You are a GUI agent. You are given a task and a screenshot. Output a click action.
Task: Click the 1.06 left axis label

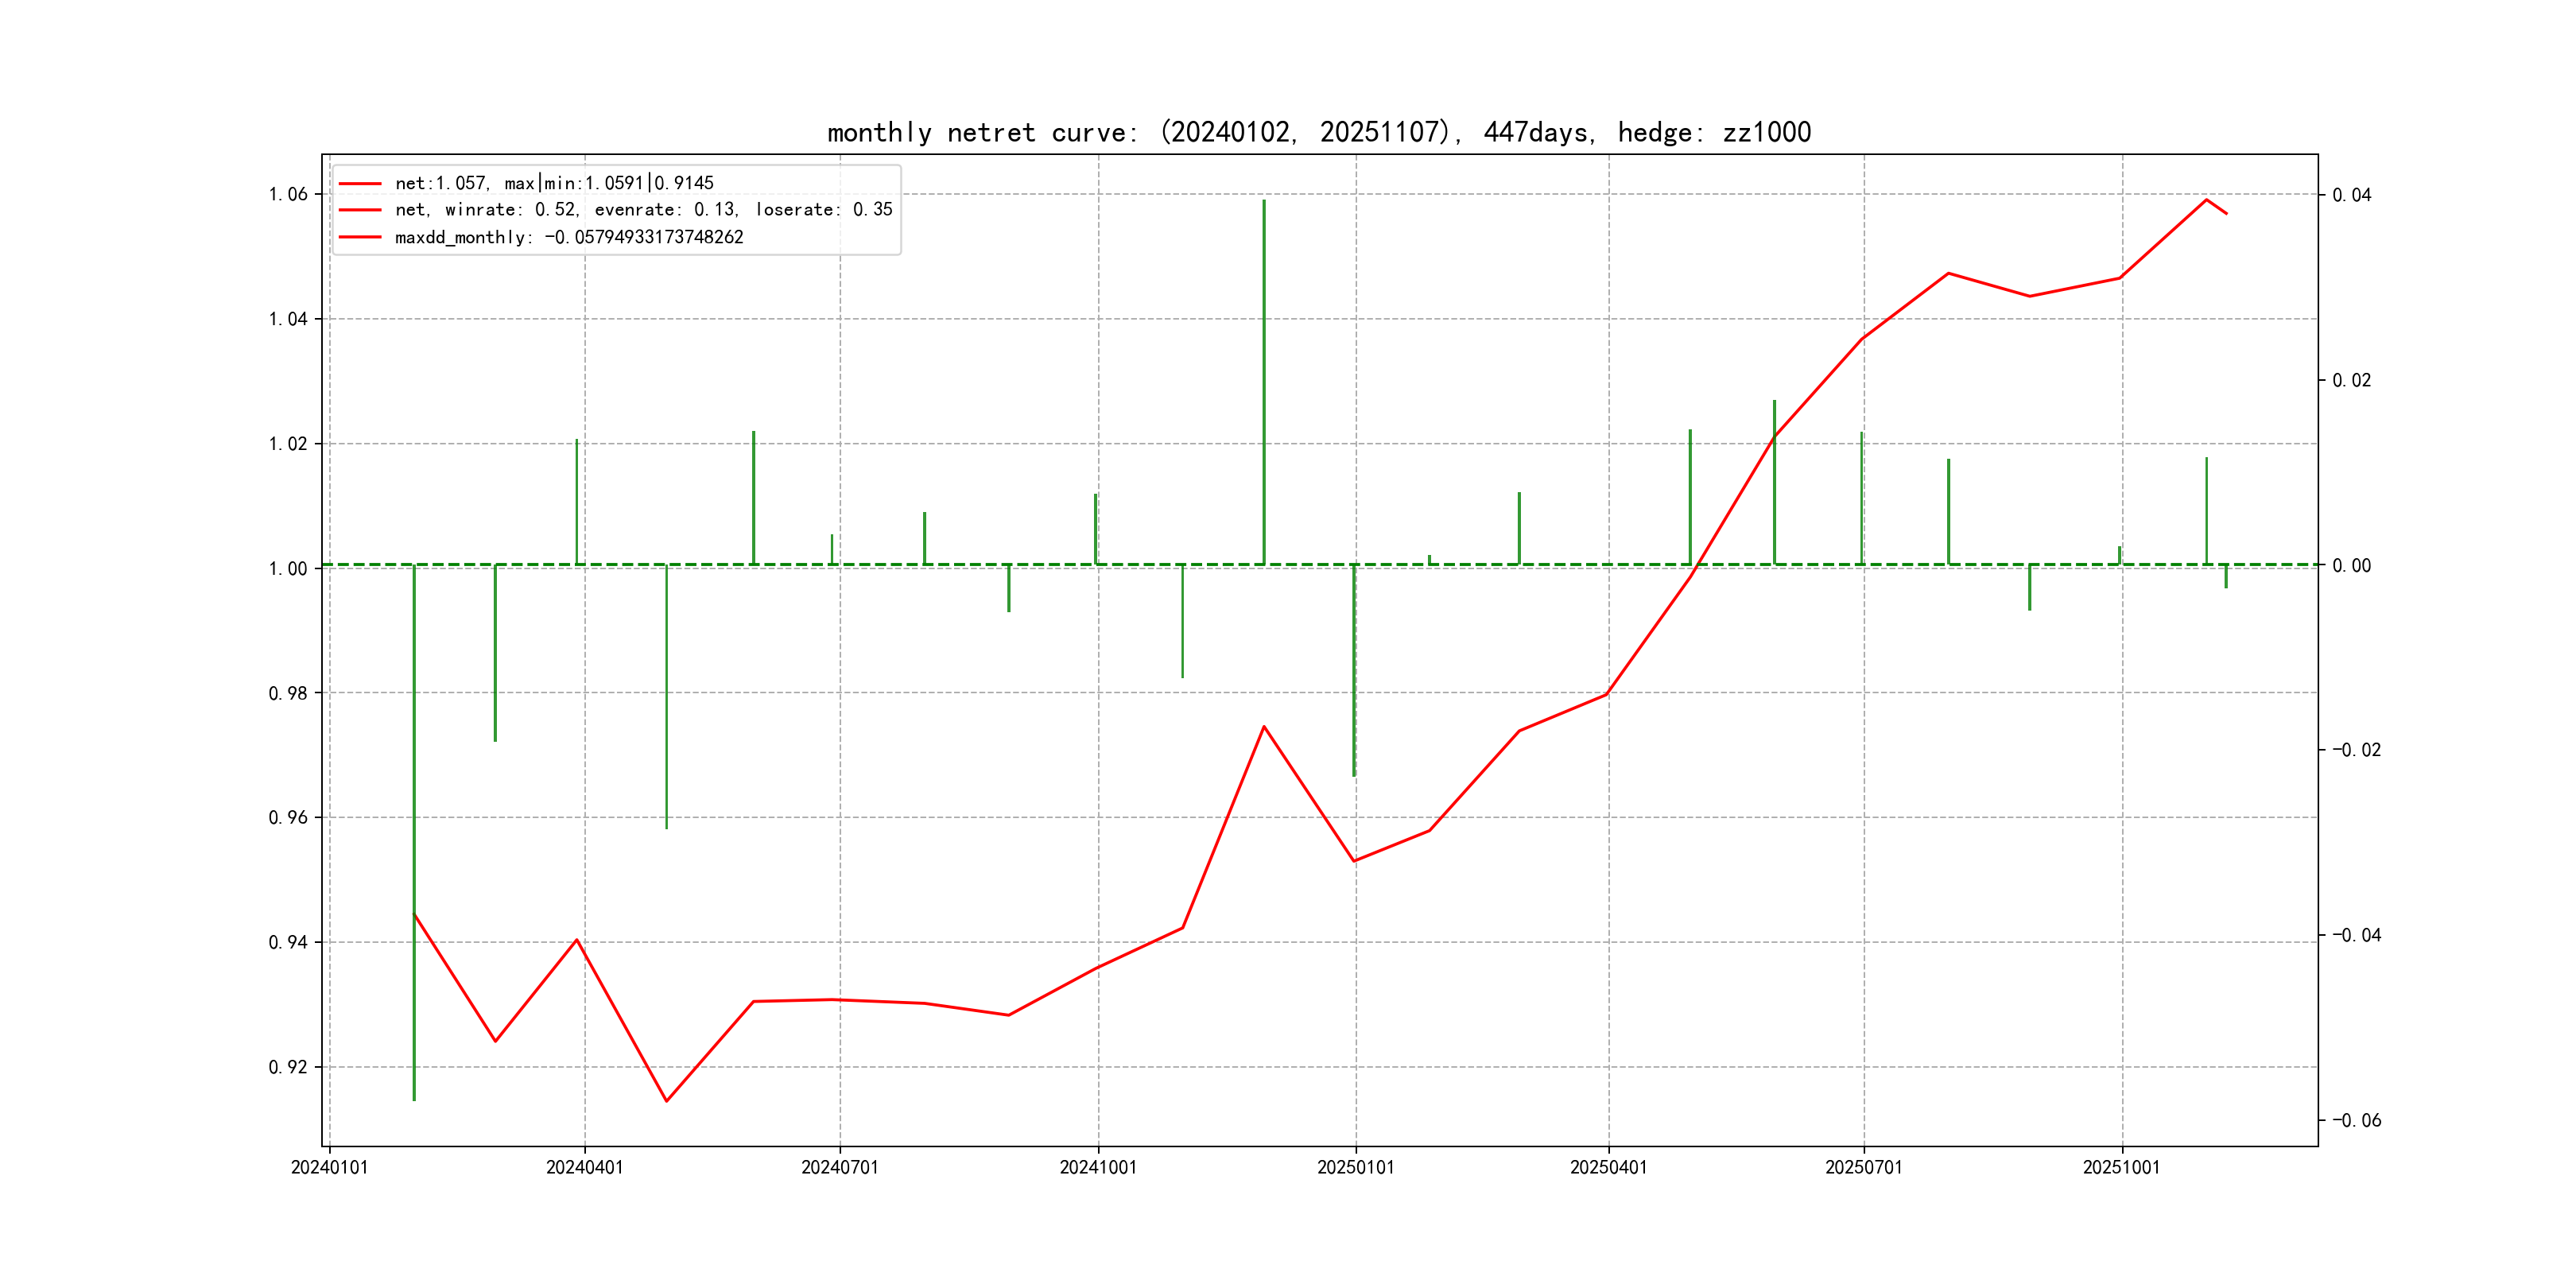coord(288,194)
